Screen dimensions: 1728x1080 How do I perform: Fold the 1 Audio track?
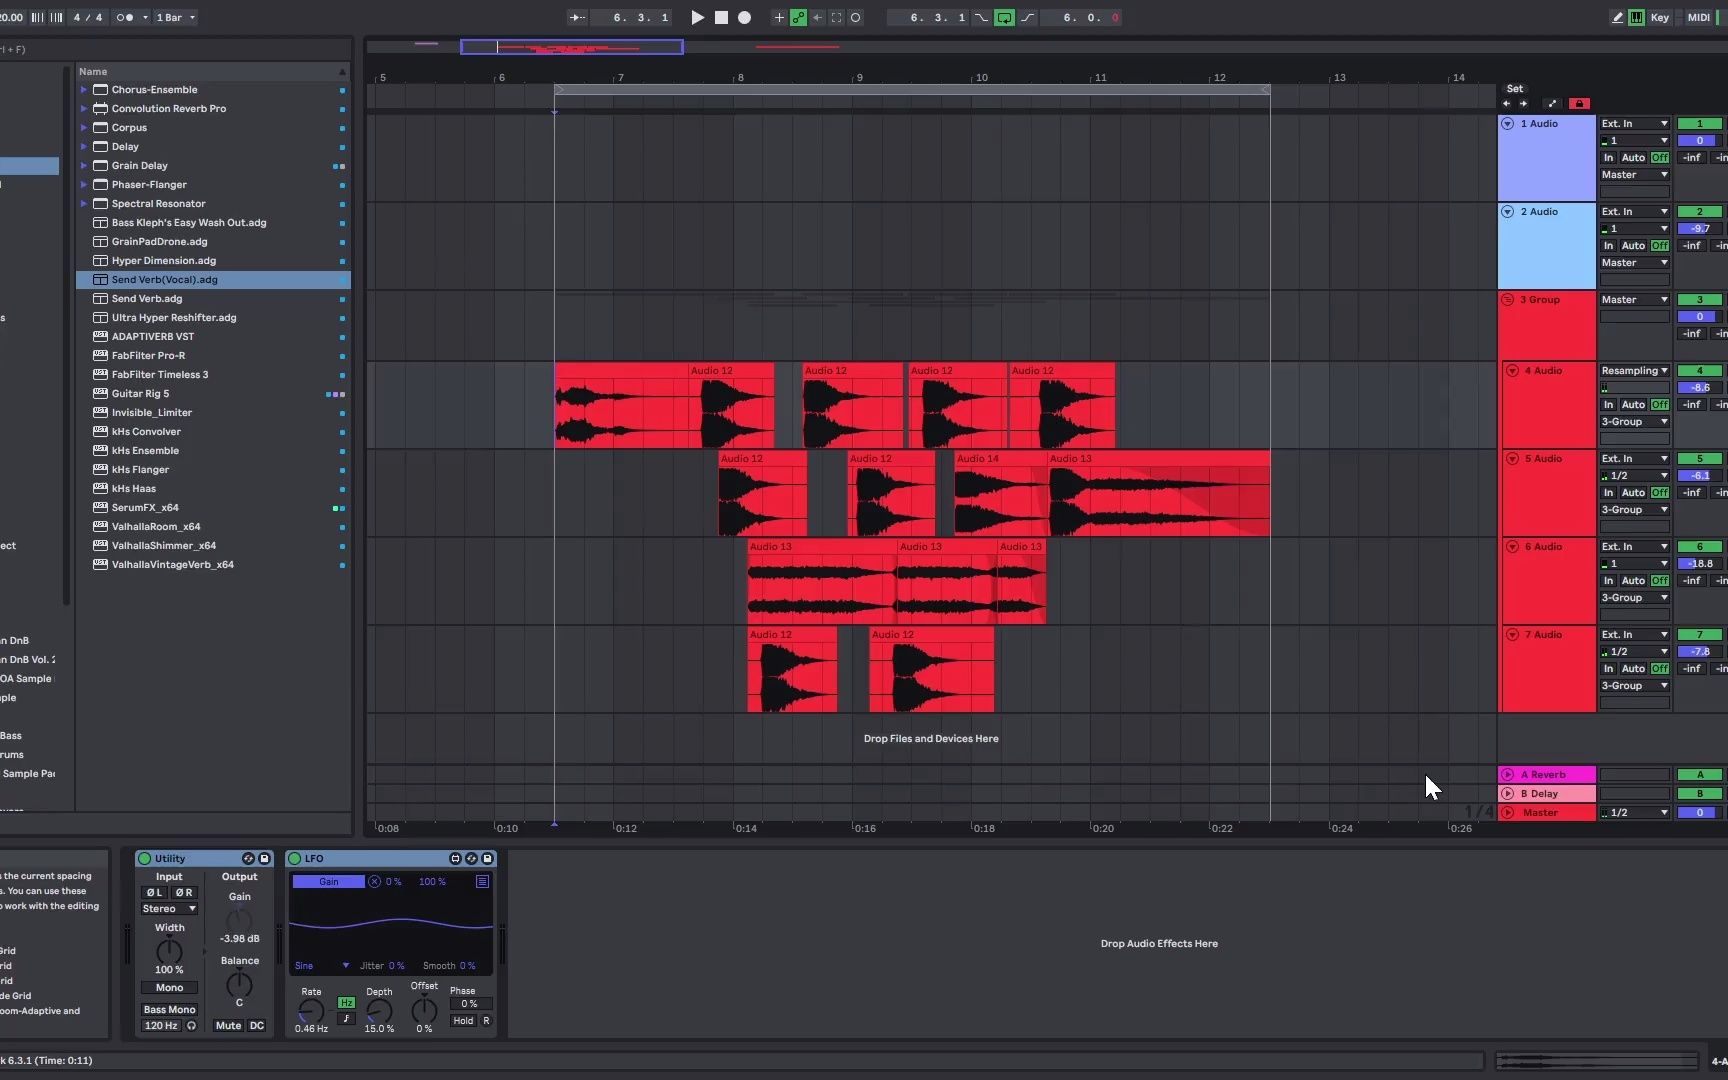click(1507, 123)
